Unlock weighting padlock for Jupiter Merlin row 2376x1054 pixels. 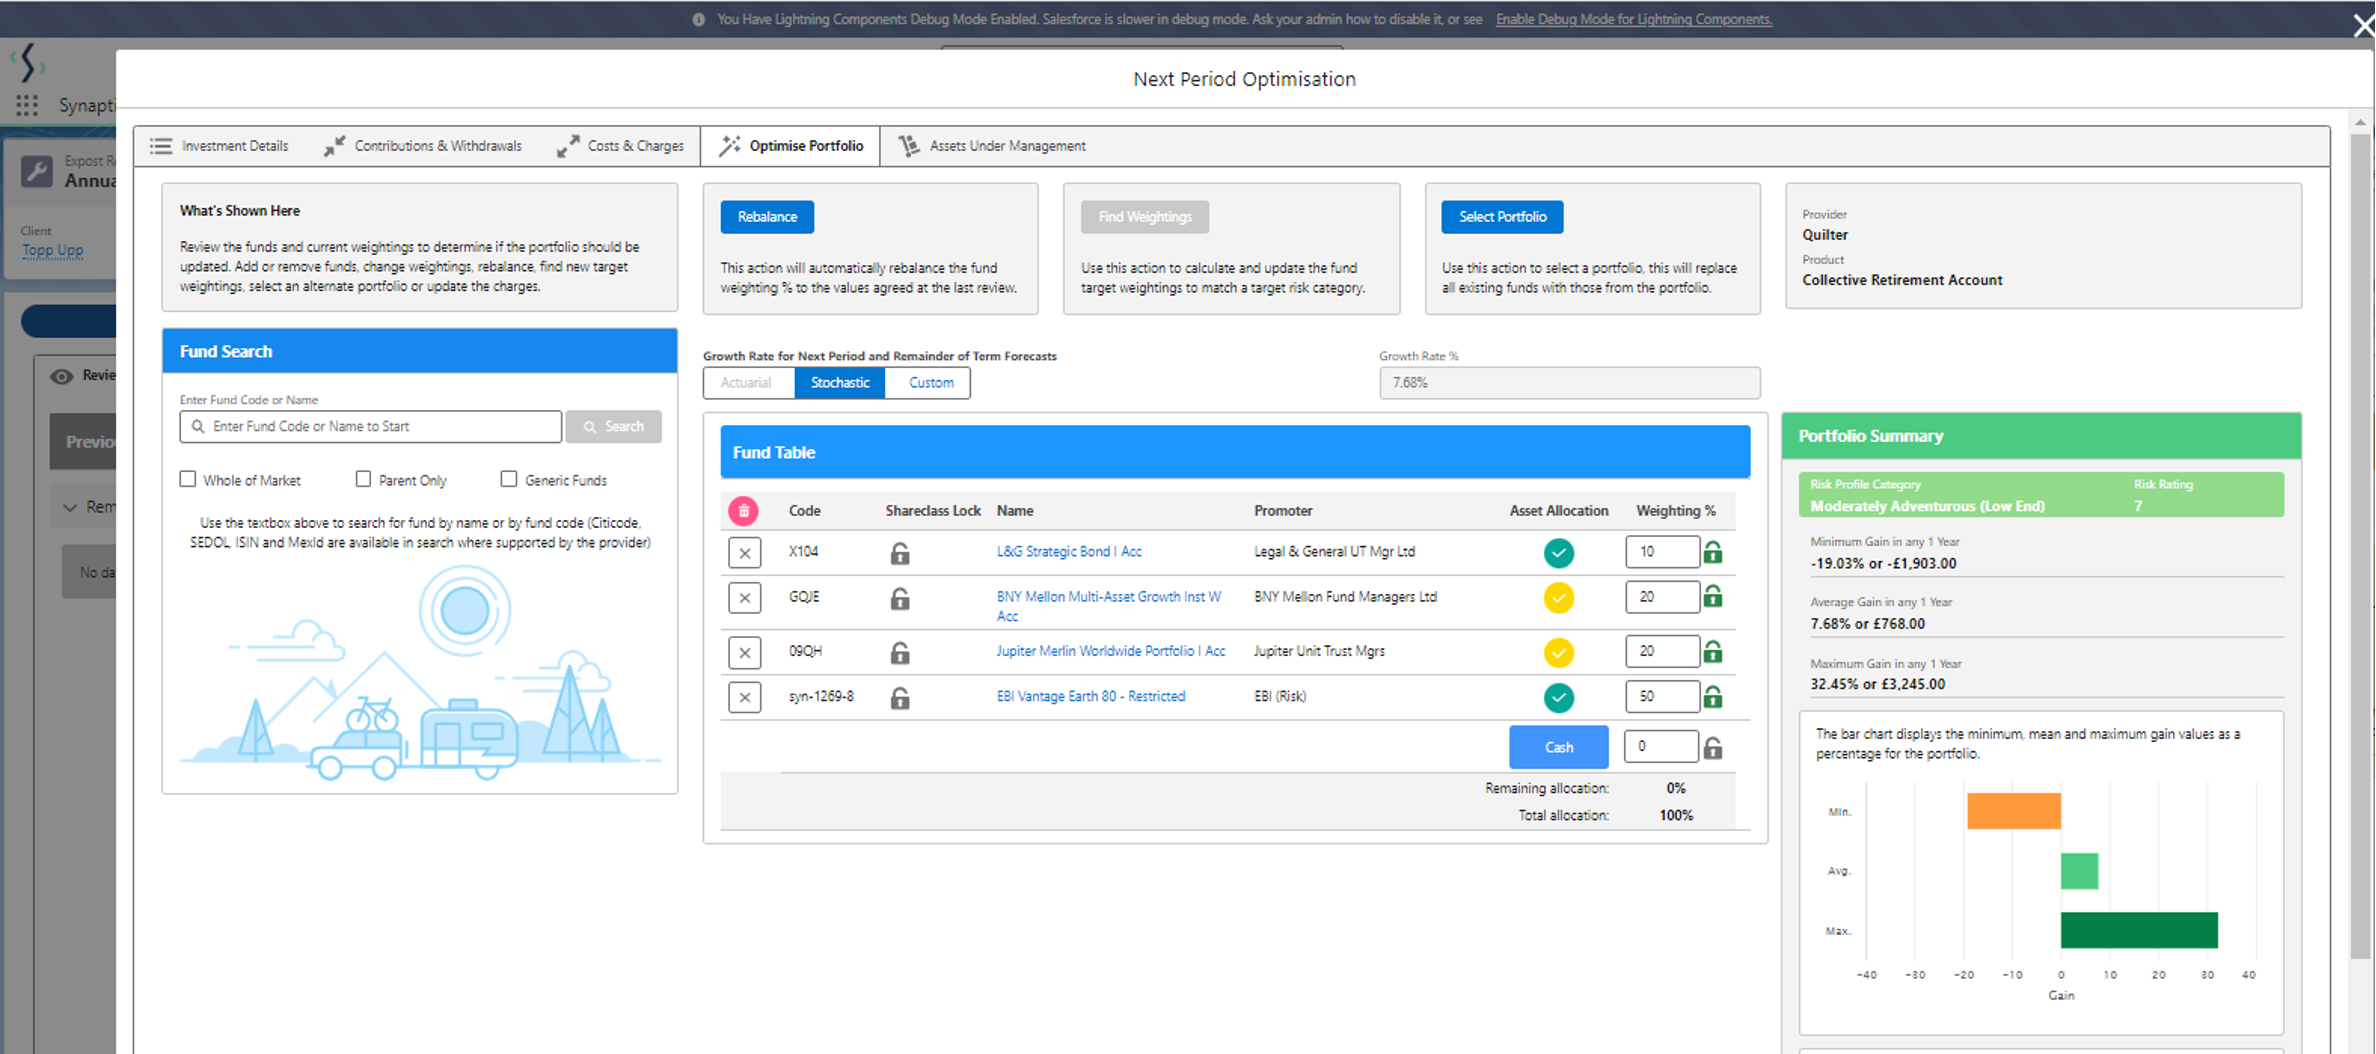tap(1713, 652)
